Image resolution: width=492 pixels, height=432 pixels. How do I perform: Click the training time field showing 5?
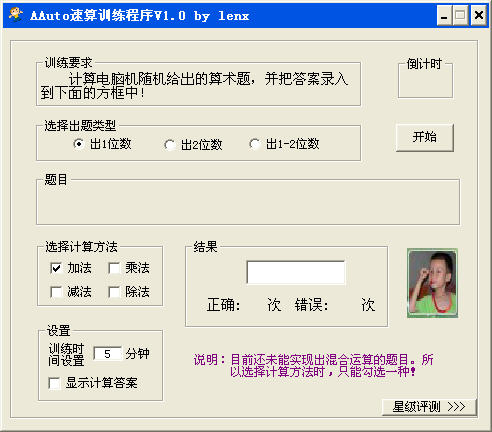point(107,354)
